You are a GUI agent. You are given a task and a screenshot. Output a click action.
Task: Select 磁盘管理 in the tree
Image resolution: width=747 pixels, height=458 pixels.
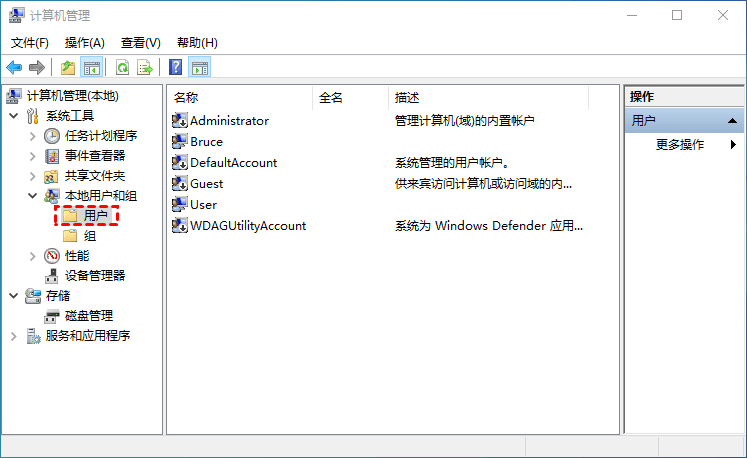point(88,315)
